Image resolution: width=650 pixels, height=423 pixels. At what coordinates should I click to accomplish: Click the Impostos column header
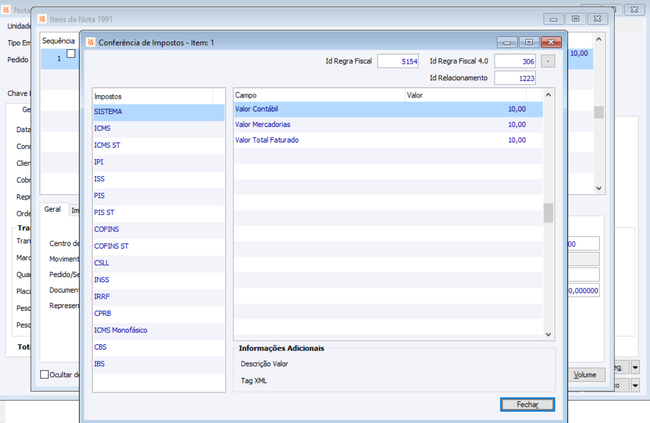tap(153, 97)
